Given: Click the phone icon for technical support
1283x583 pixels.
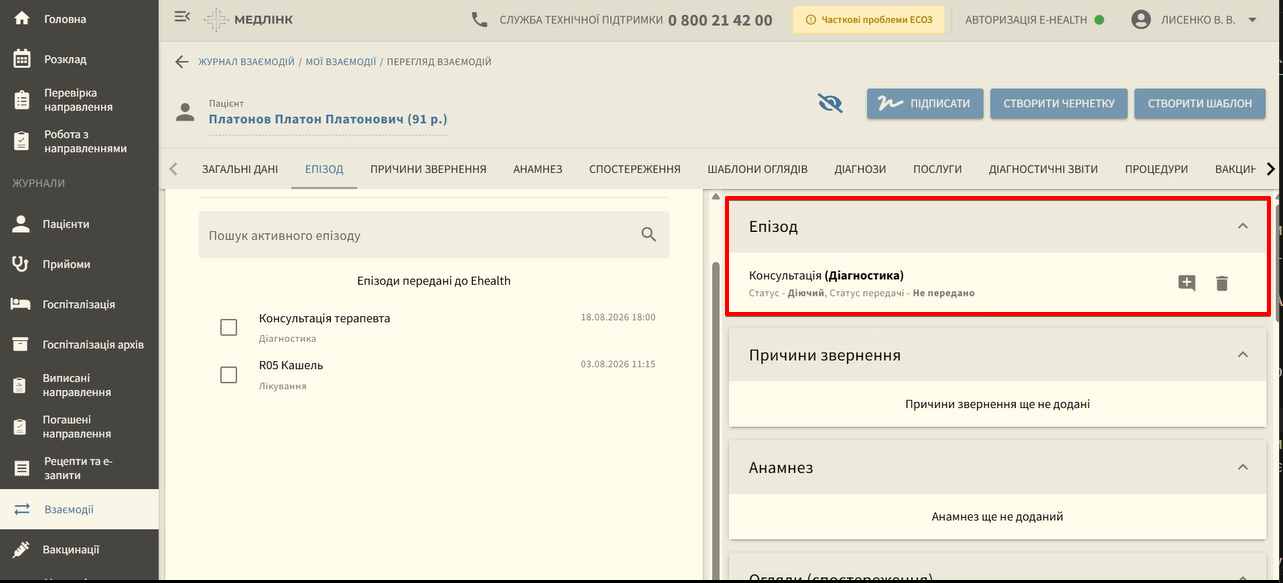Looking at the screenshot, I should (x=480, y=19).
